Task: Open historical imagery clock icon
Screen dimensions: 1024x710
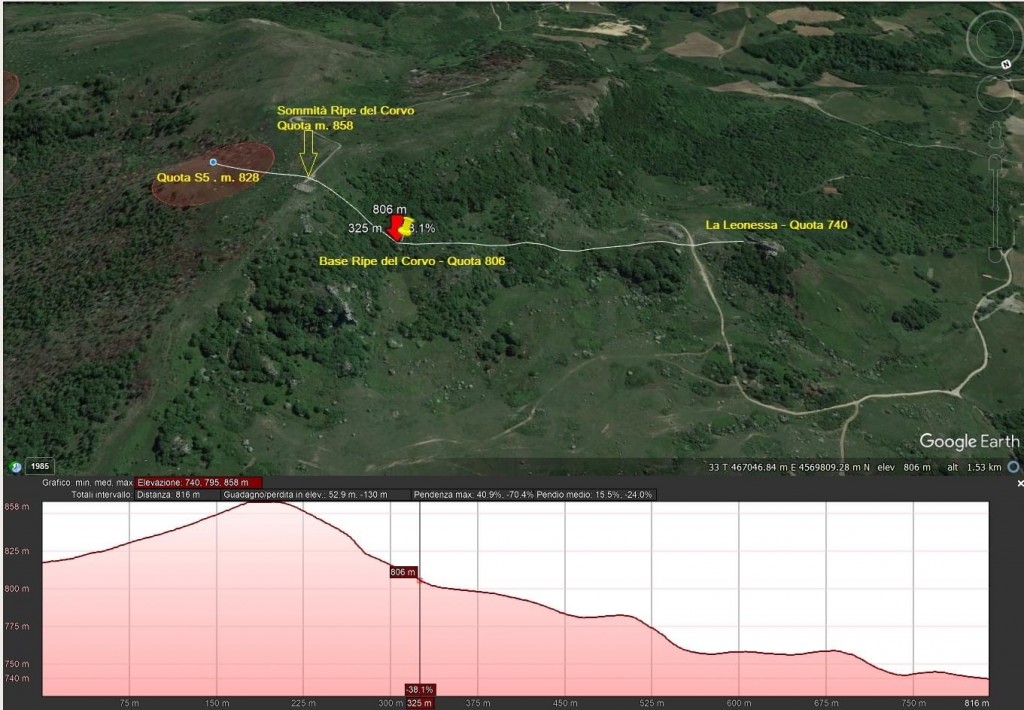Action: (15, 466)
